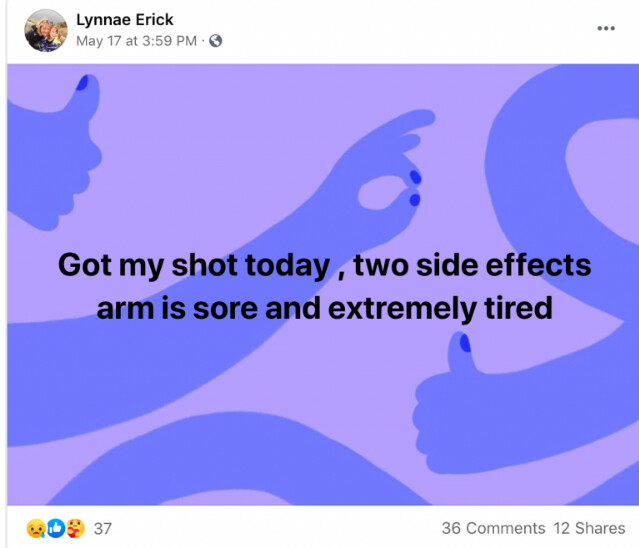Click the blue thumbs-up Like reaction icon
The height and width of the screenshot is (548, 639).
(54, 528)
